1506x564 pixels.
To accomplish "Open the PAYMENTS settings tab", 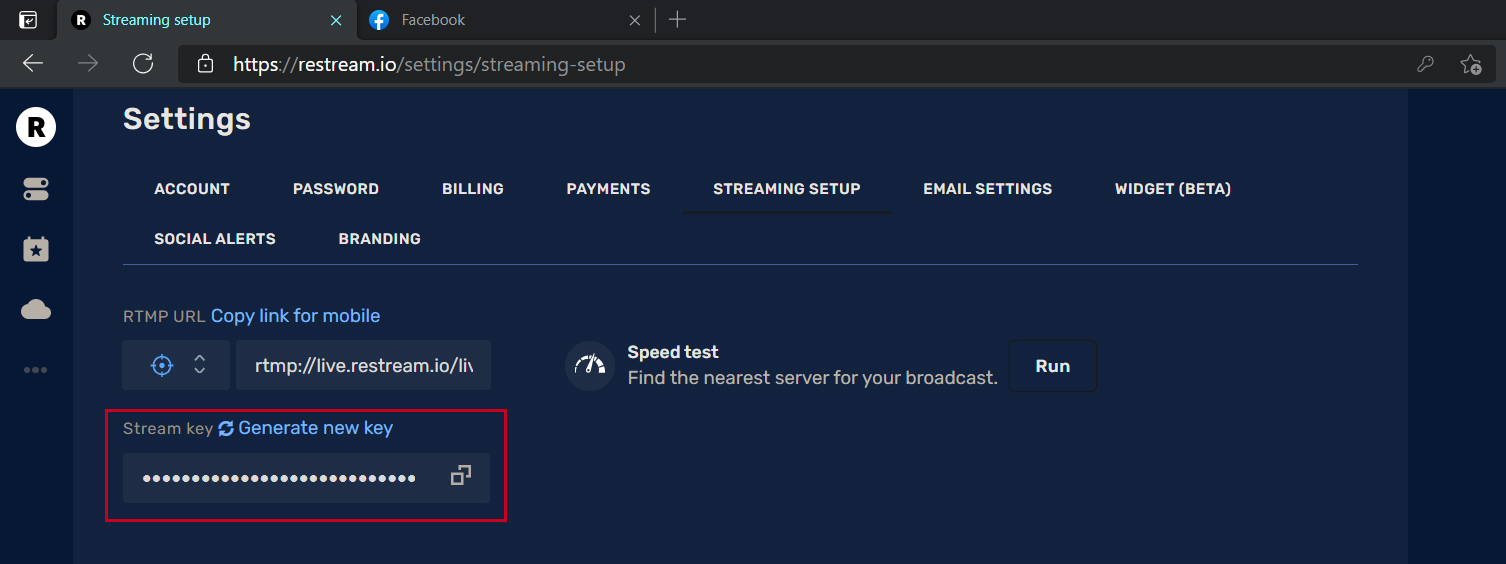I will 608,188.
